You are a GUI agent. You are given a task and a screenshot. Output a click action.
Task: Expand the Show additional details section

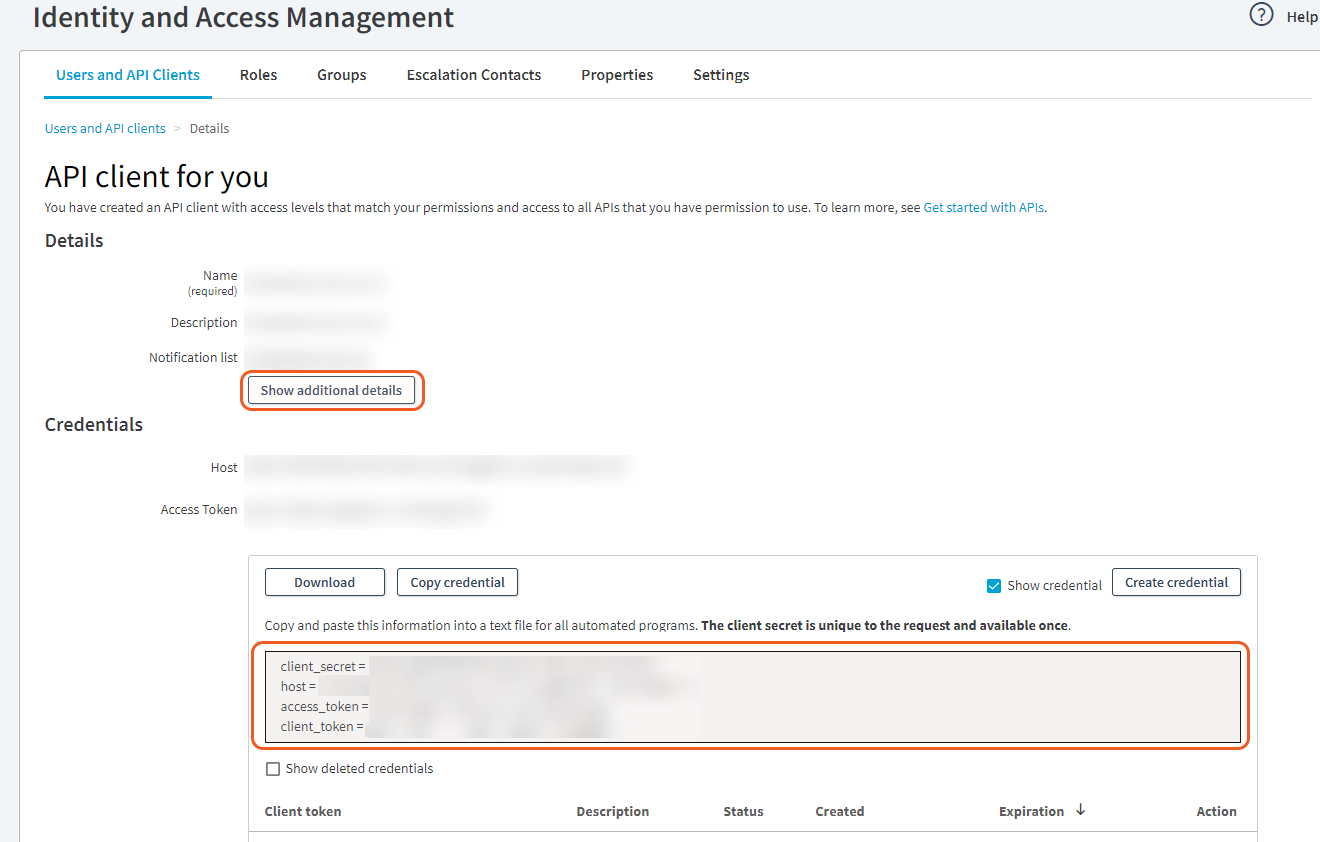click(x=331, y=390)
